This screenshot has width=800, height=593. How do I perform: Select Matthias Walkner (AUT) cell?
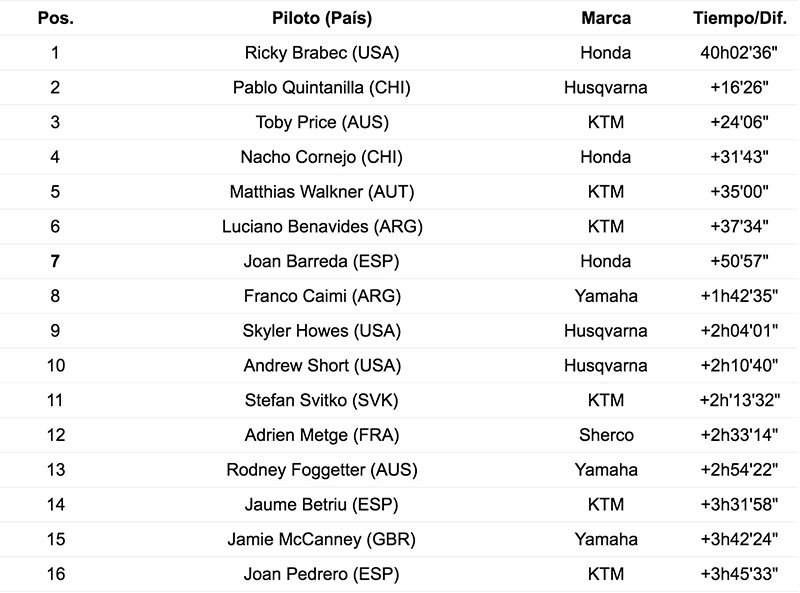point(322,192)
